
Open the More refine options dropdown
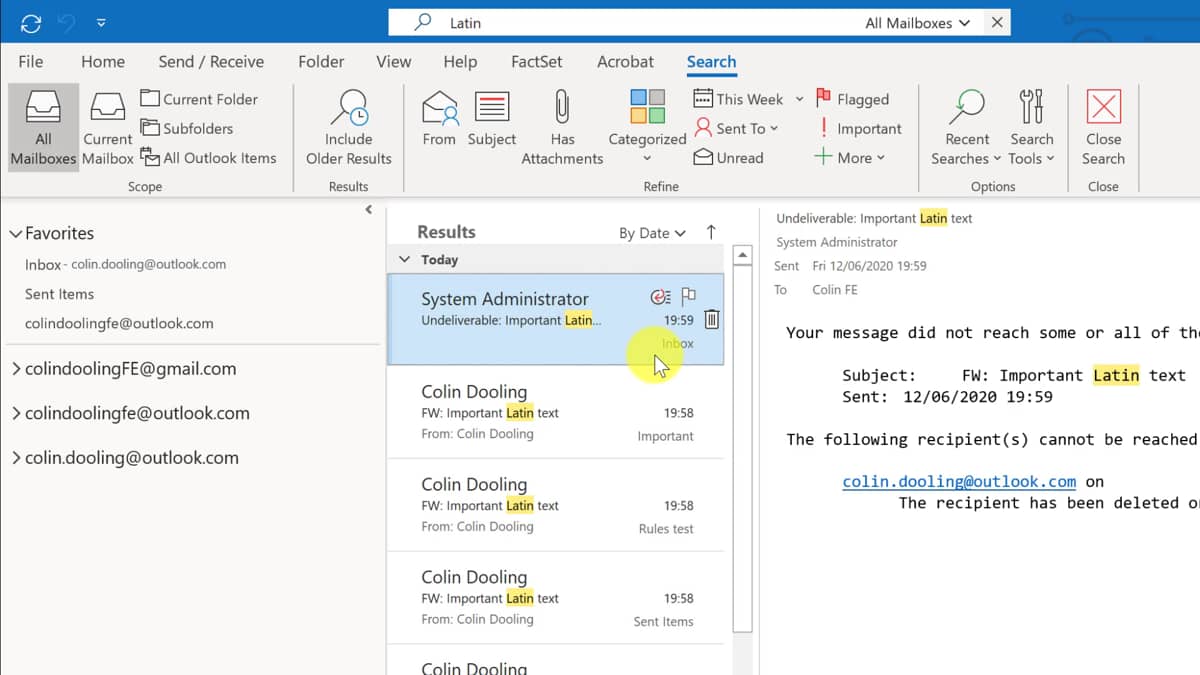(850, 157)
